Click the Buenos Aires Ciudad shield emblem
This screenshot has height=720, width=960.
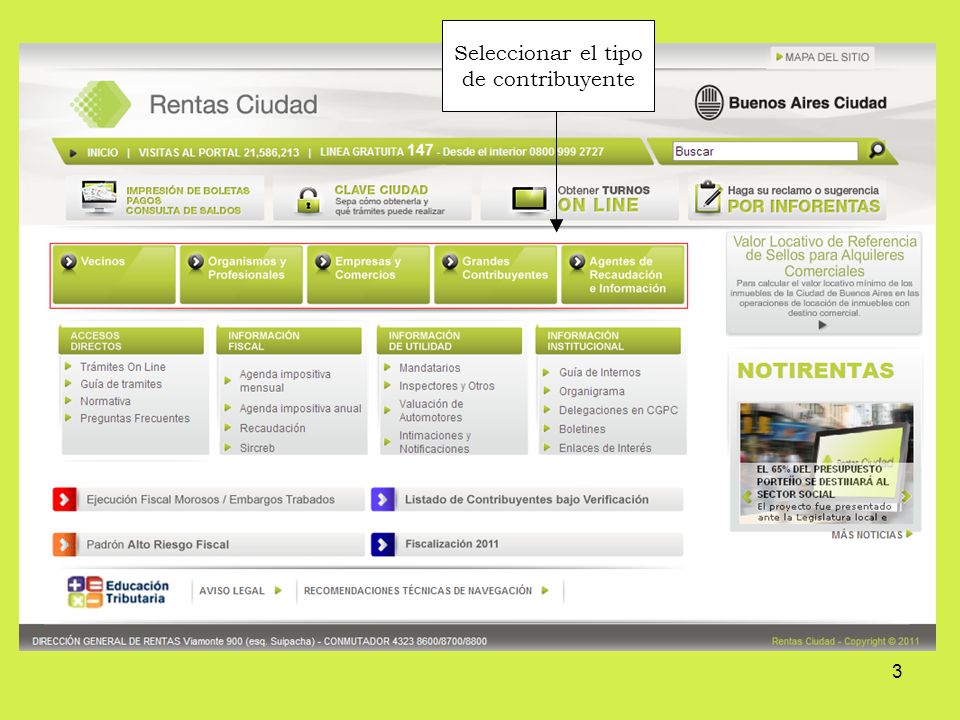pyautogui.click(x=708, y=102)
